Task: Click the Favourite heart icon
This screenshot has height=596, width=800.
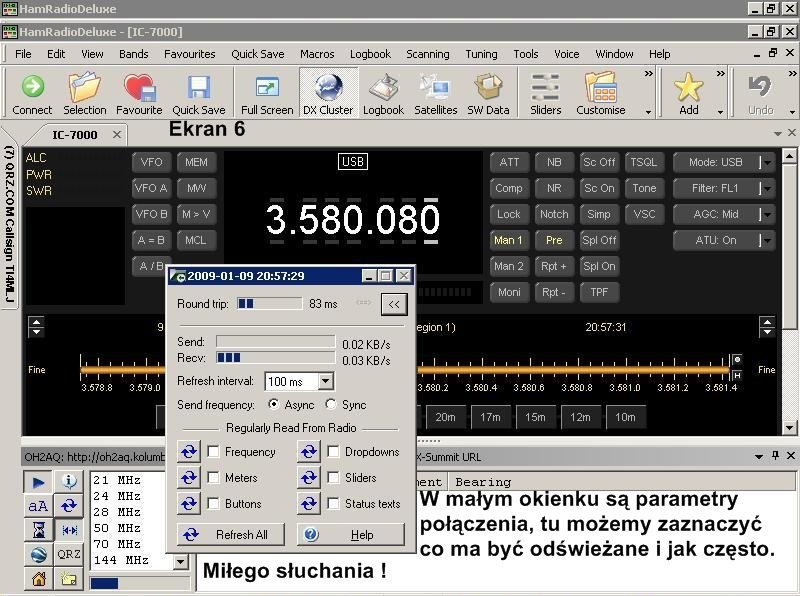Action: click(139, 94)
